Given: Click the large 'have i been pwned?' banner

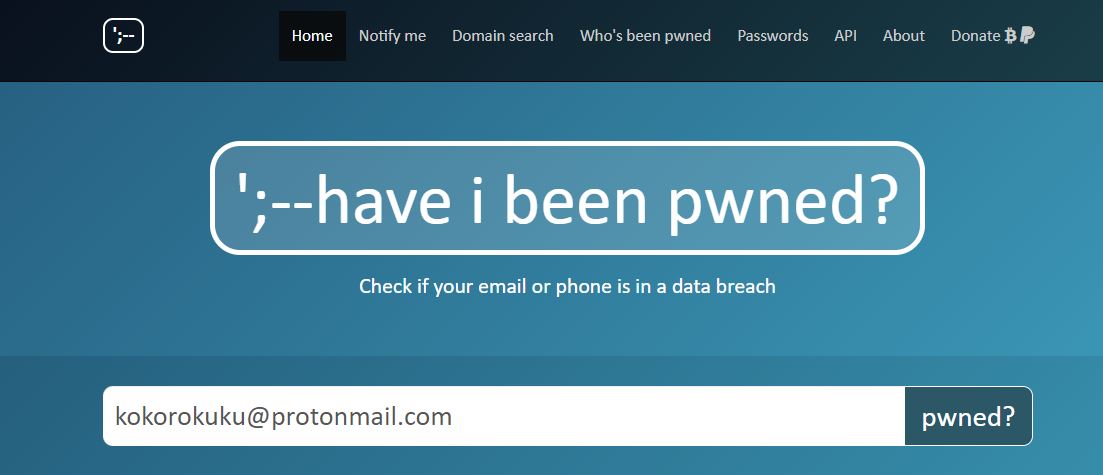Looking at the screenshot, I should pos(567,198).
